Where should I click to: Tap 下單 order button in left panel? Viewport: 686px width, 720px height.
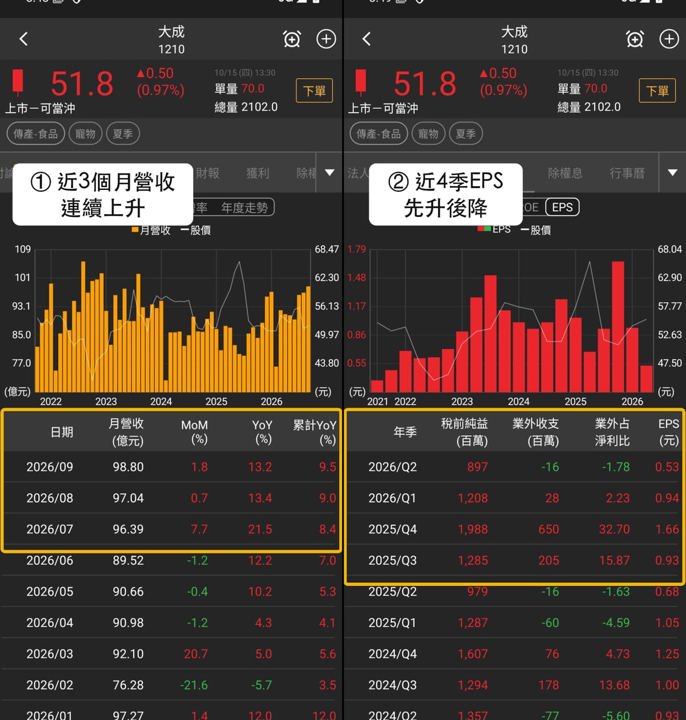(315, 90)
